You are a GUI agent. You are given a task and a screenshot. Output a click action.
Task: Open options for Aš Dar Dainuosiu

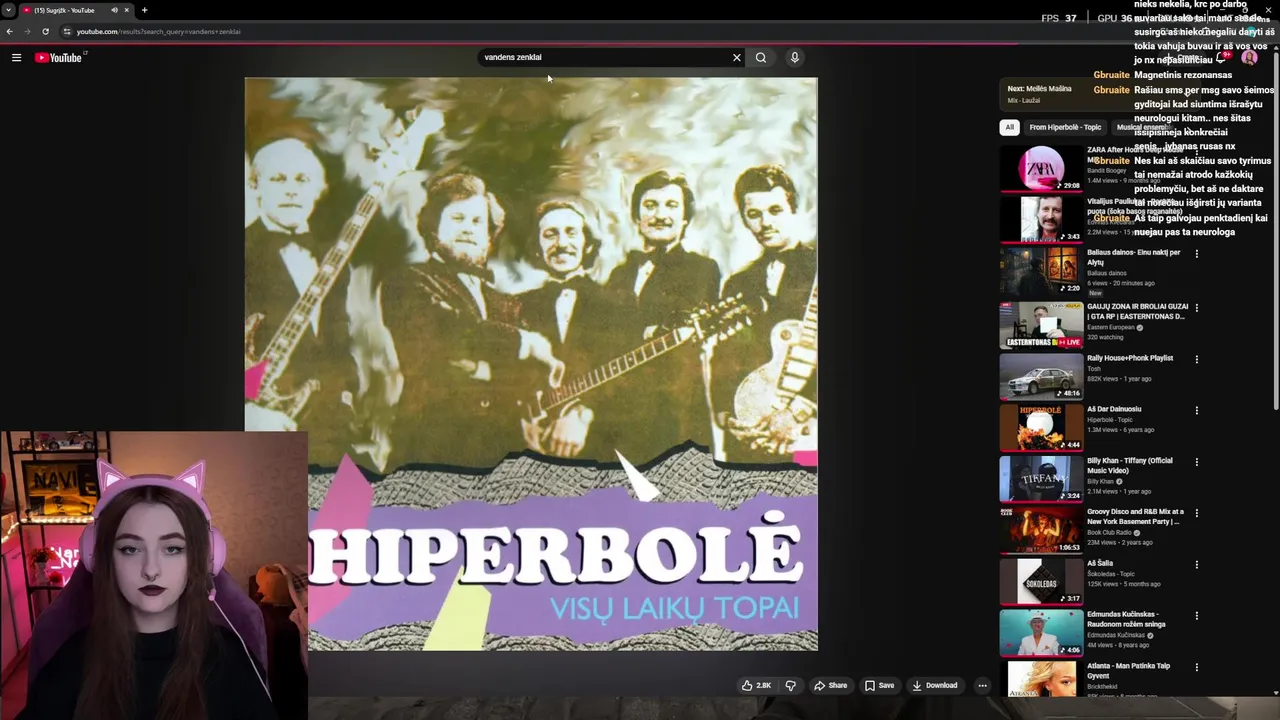(1196, 410)
